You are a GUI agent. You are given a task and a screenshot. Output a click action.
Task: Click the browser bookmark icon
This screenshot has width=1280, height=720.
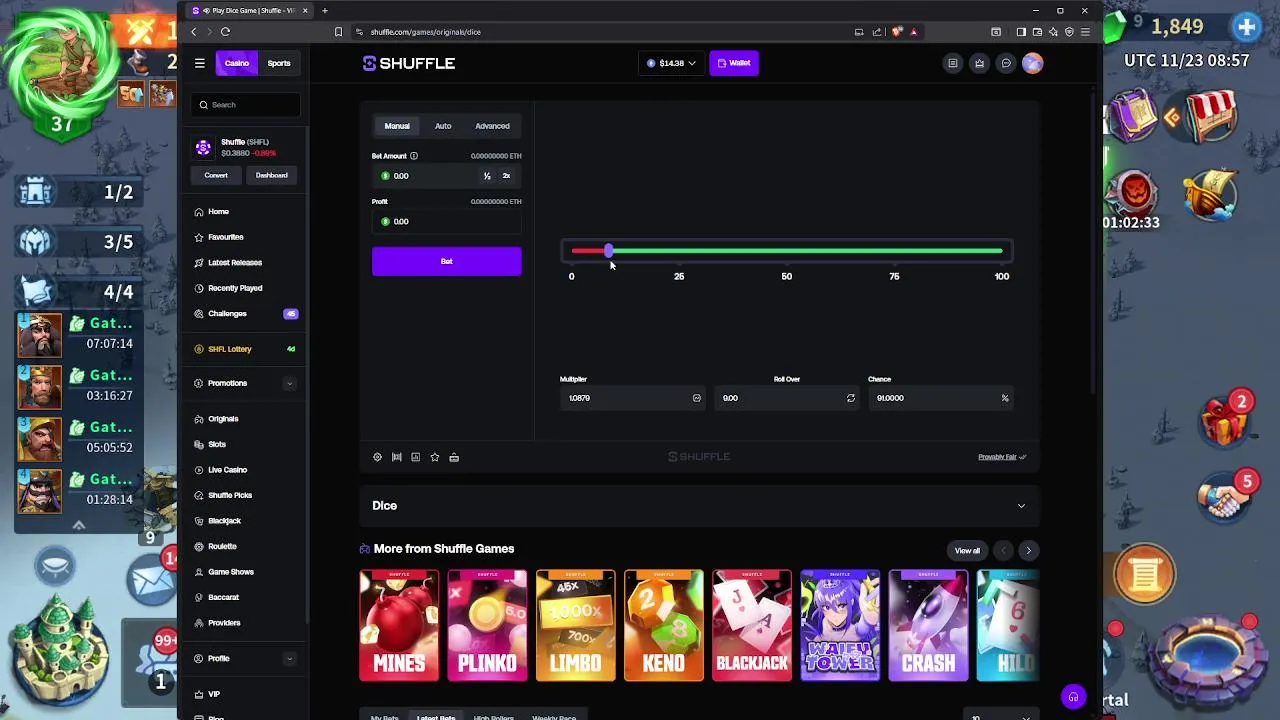pos(338,32)
